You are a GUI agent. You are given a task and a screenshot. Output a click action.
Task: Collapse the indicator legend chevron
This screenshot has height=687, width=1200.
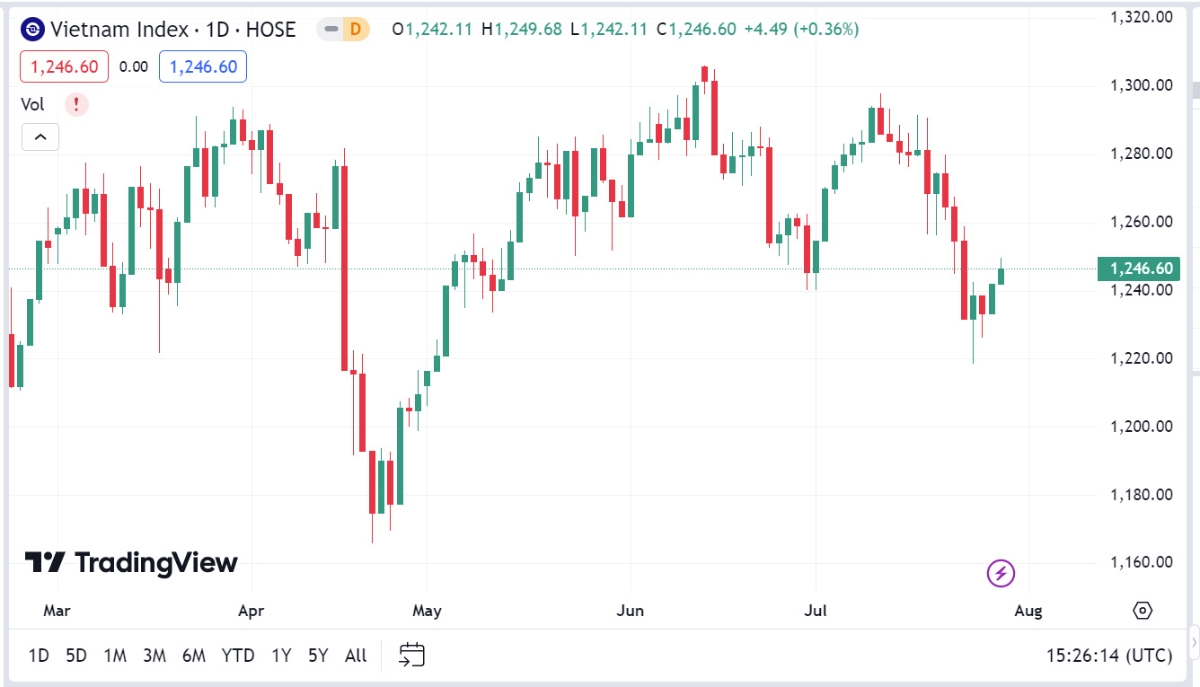40,137
